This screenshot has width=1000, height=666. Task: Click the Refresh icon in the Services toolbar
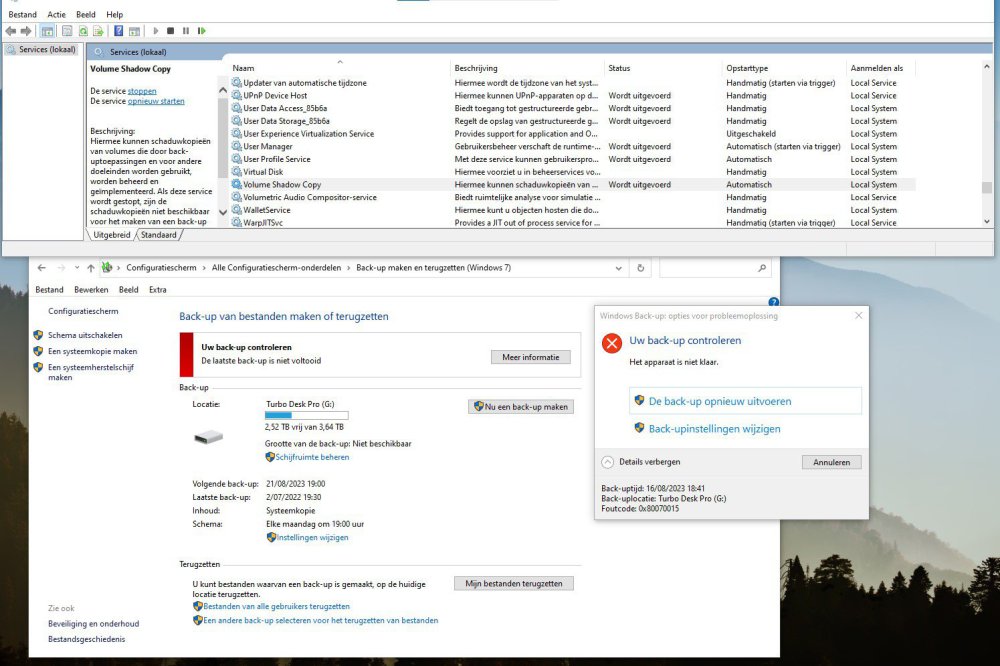tap(84, 30)
